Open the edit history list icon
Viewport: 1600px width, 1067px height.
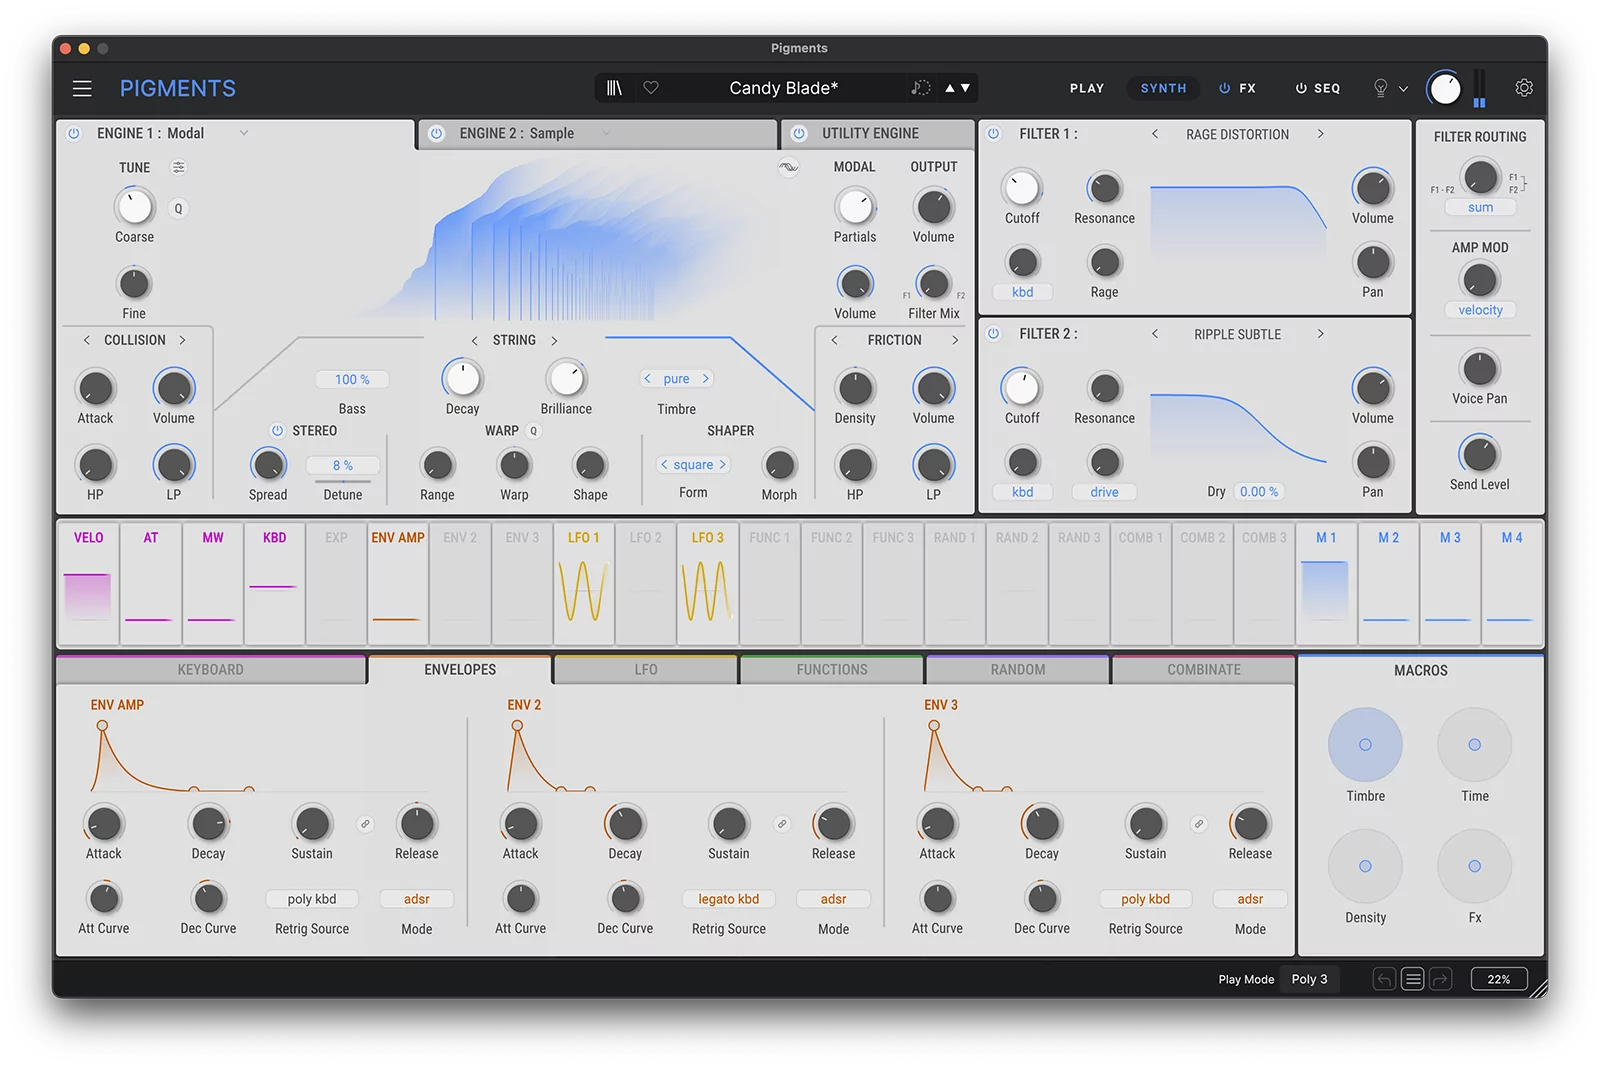tap(1413, 979)
